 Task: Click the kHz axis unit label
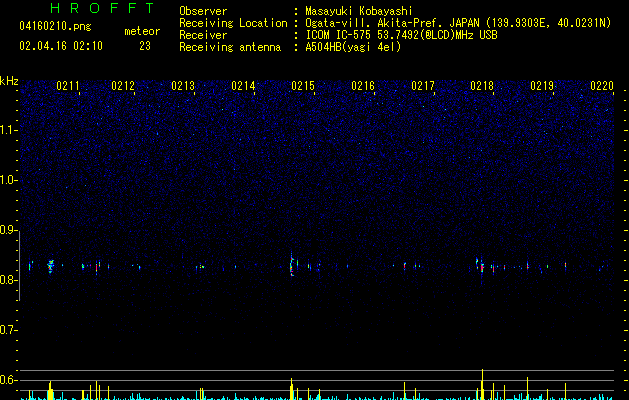click(x=9, y=81)
